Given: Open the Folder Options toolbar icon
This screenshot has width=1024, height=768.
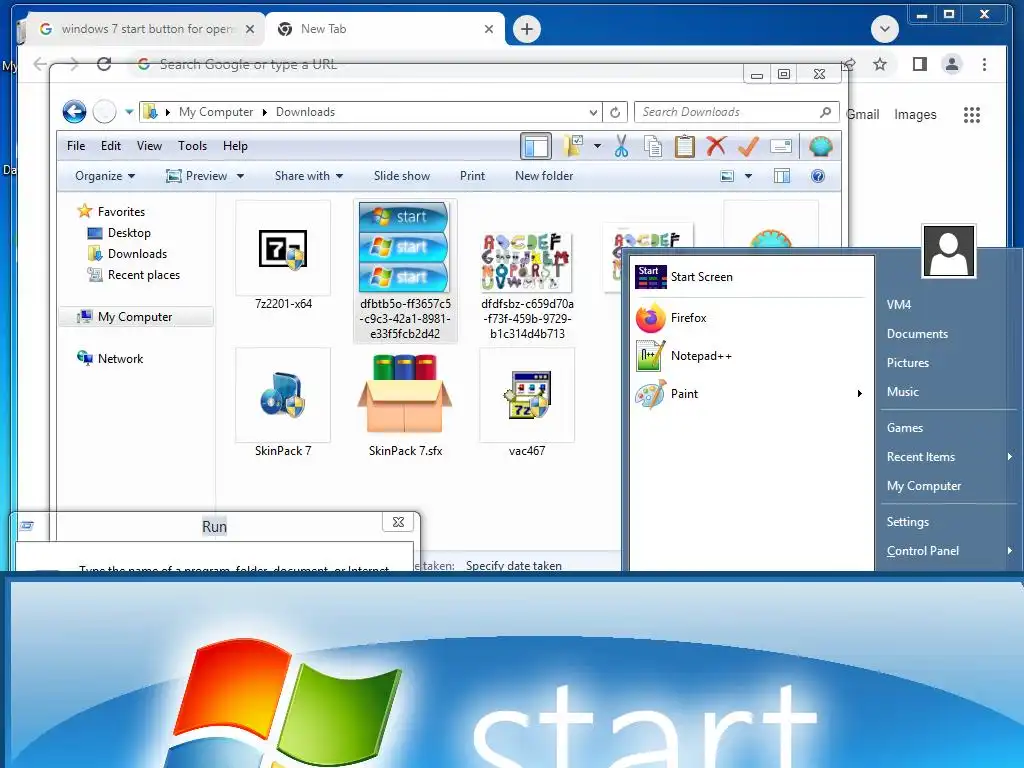Looking at the screenshot, I should click(x=573, y=146).
